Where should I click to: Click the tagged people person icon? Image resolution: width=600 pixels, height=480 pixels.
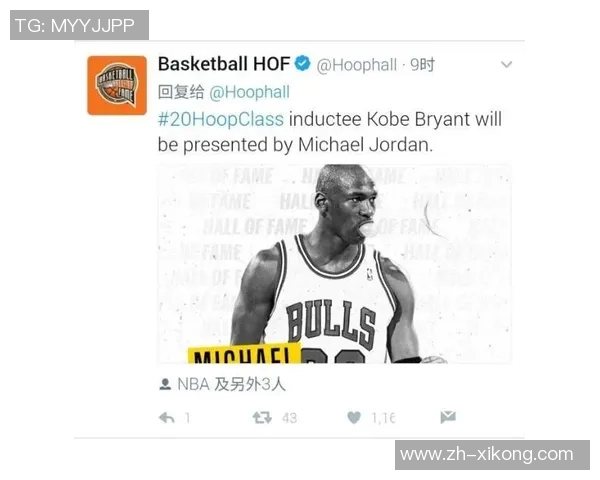165,384
